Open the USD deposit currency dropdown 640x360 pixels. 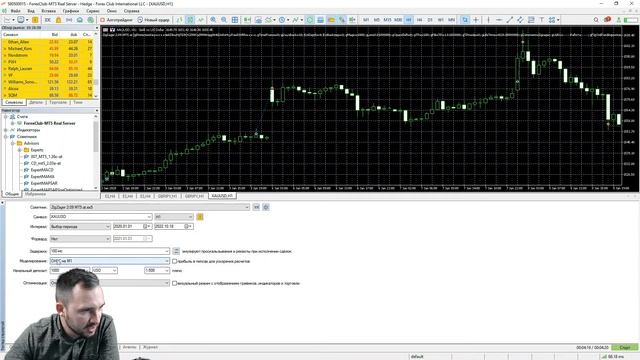[104, 271]
